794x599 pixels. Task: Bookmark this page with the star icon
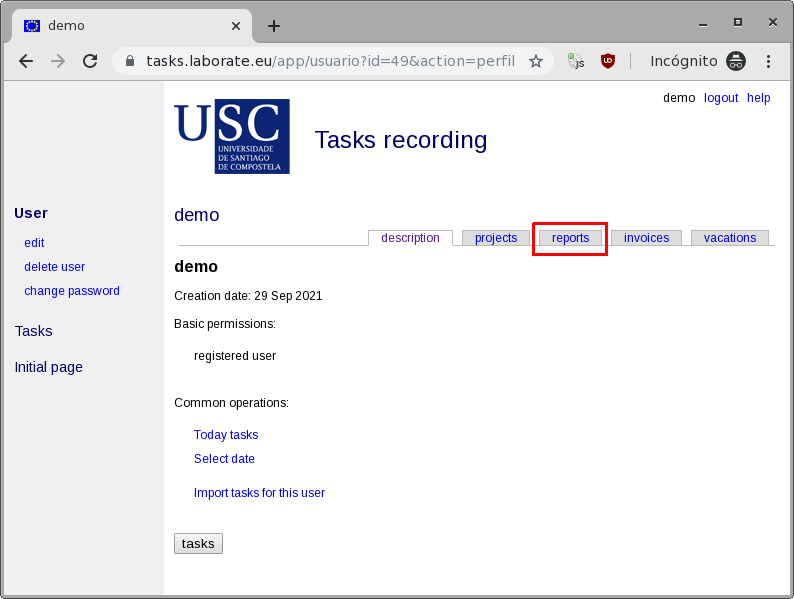click(536, 61)
